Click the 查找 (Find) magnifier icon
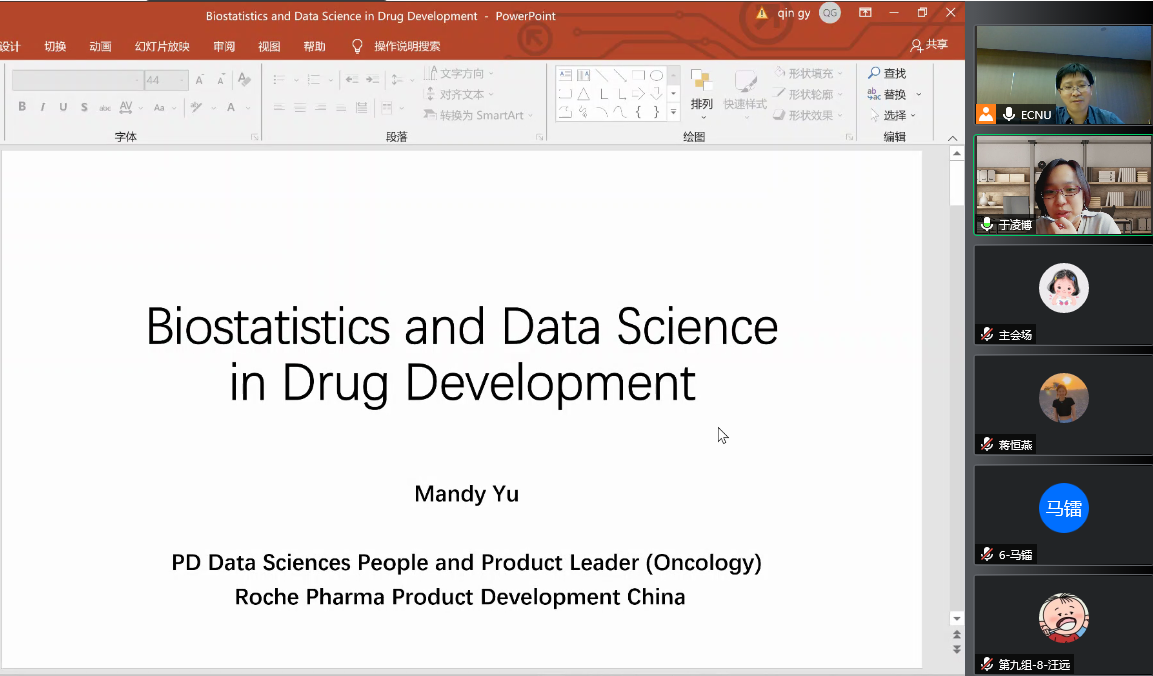Image resolution: width=1153 pixels, height=676 pixels. click(x=875, y=74)
